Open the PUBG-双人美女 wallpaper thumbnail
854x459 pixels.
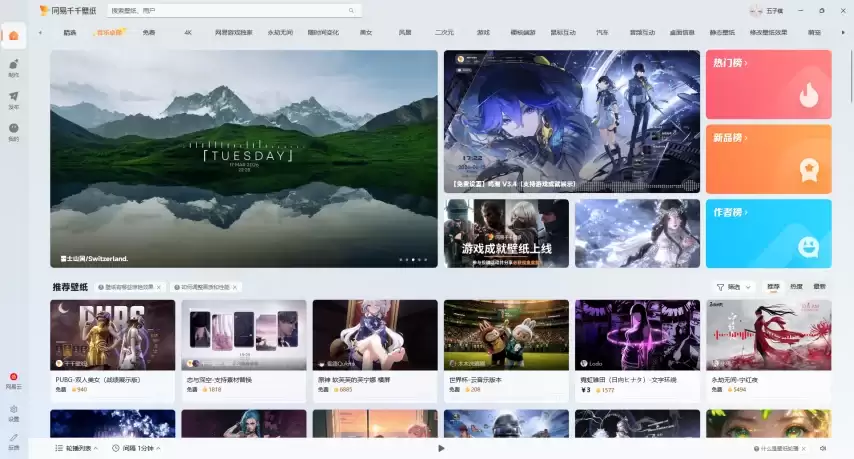click(113, 335)
